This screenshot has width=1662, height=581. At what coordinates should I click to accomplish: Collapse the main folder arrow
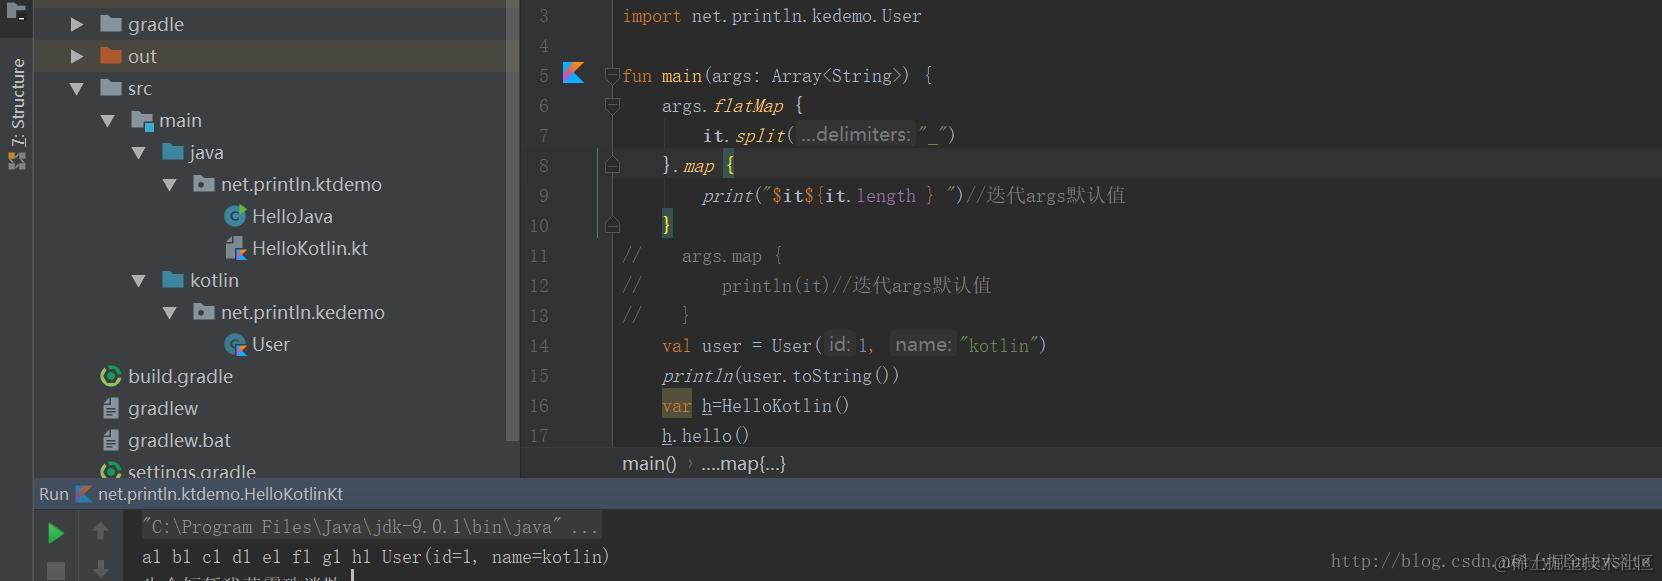[x=108, y=120]
